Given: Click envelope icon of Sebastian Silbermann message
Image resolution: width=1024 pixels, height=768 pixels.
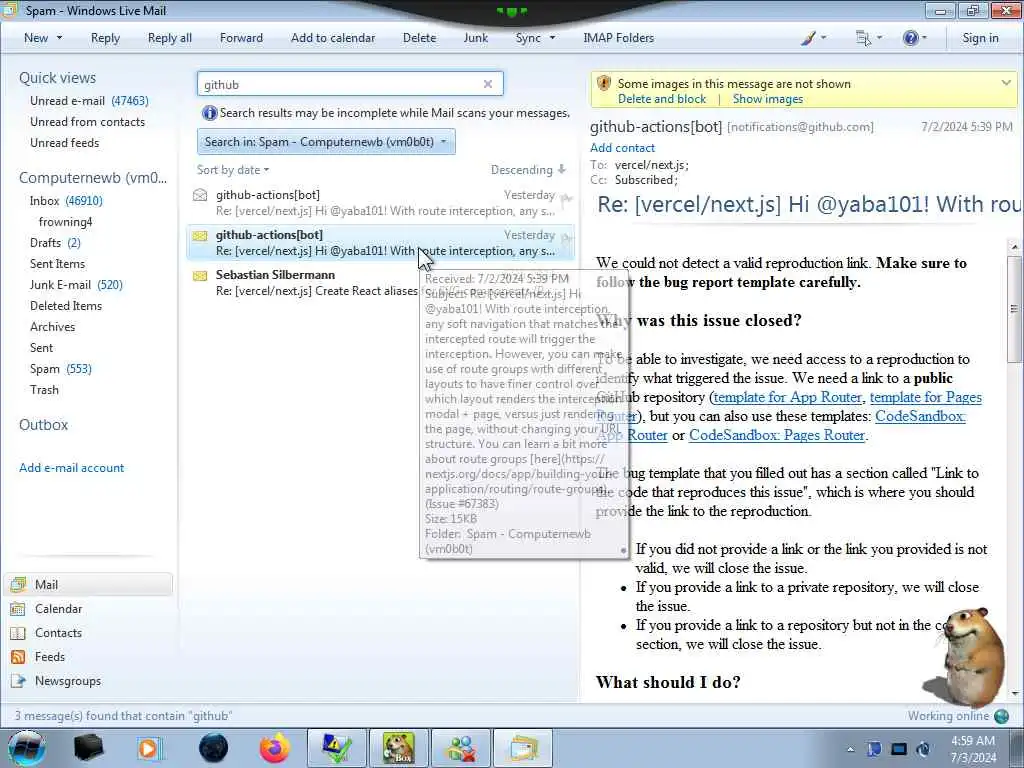Looking at the screenshot, I should point(200,276).
